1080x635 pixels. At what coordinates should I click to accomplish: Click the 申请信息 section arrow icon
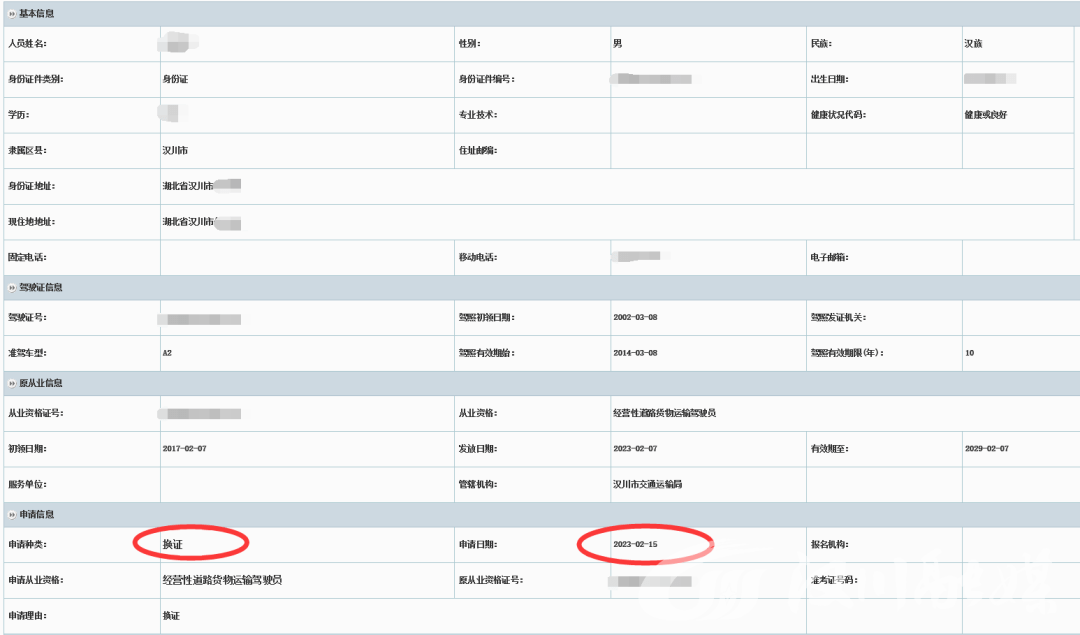[x=11, y=515]
